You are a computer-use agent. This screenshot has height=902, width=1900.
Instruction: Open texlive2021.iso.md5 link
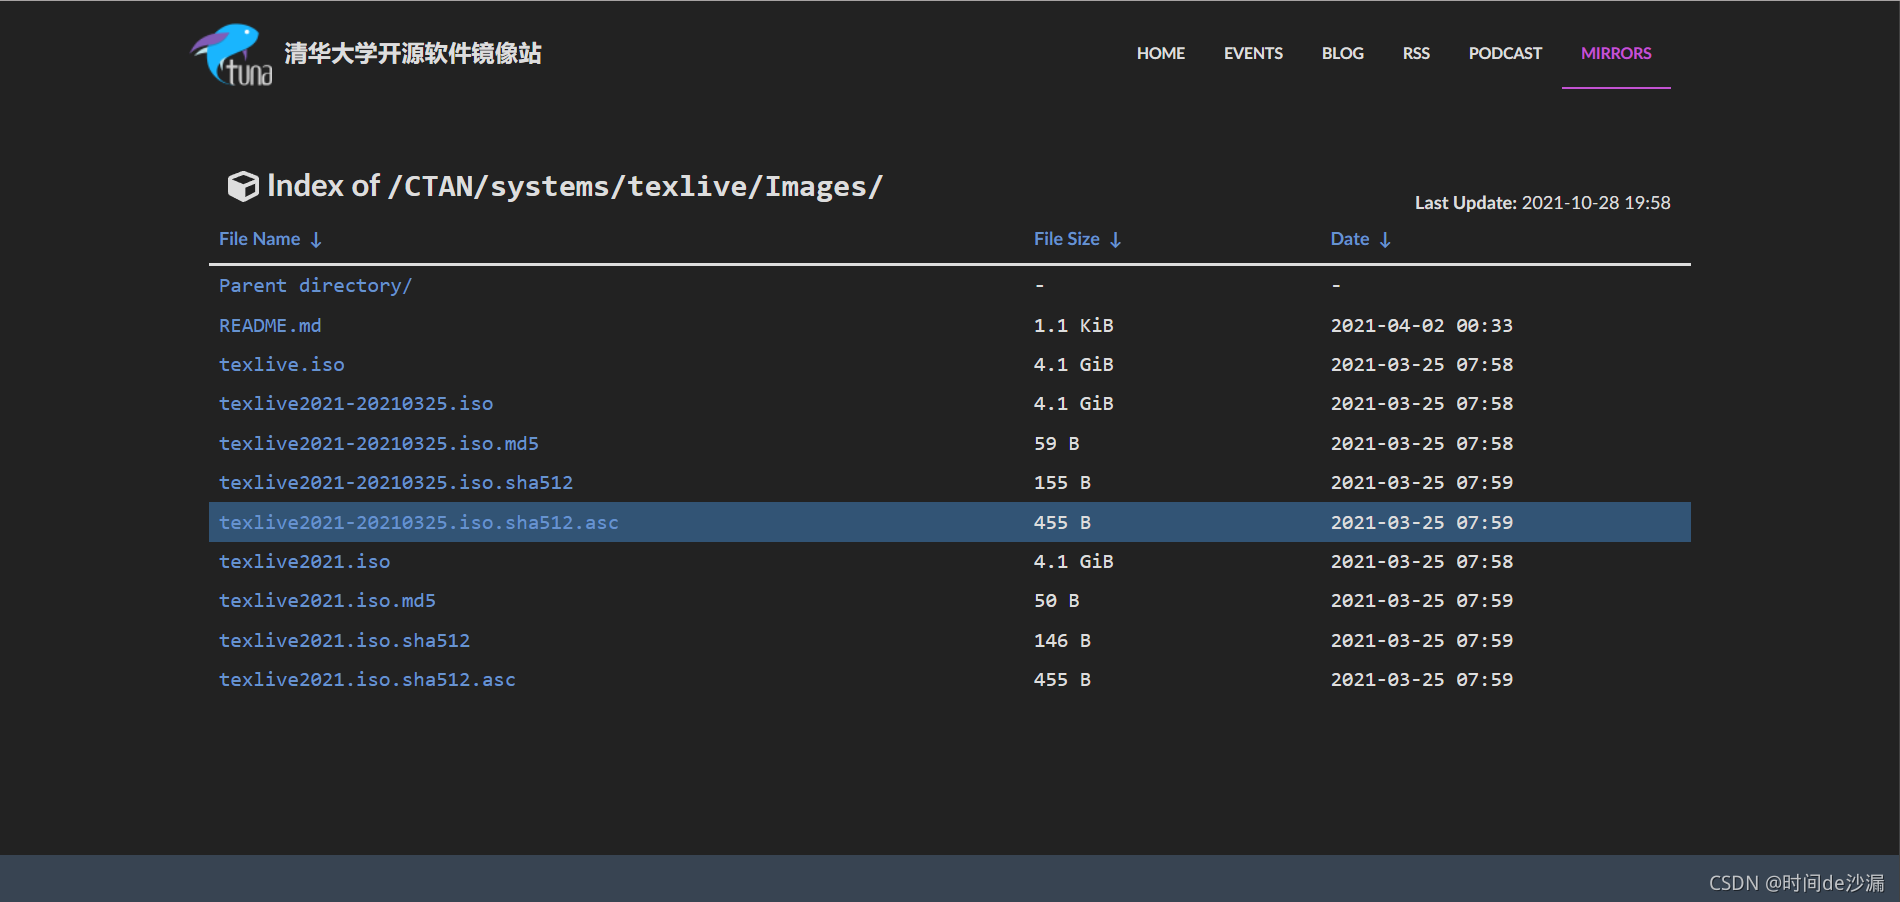[x=327, y=601]
